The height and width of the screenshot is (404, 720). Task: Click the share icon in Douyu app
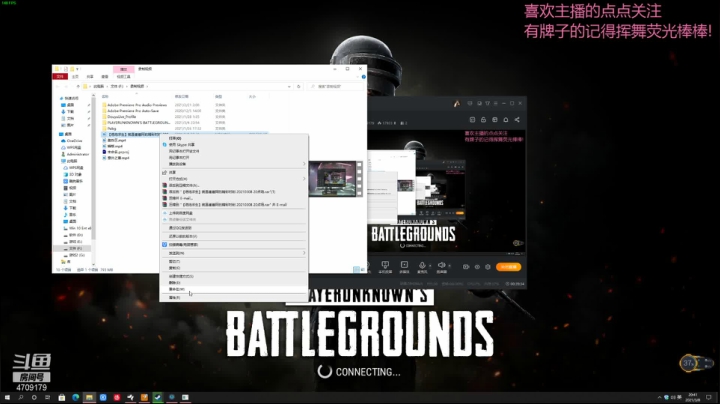517,120
